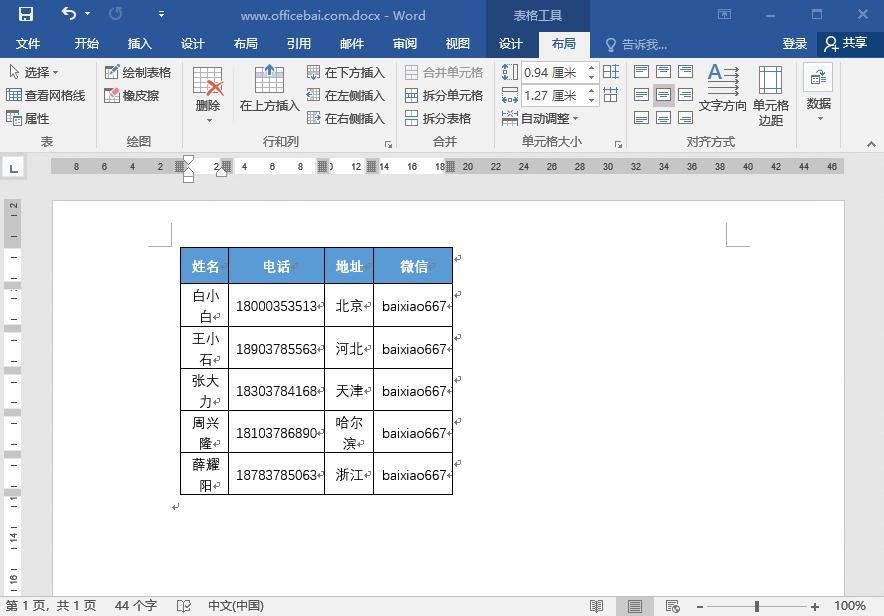Click the 数据 sort icon on ribbon
This screenshot has height=616, width=884.
(x=819, y=90)
